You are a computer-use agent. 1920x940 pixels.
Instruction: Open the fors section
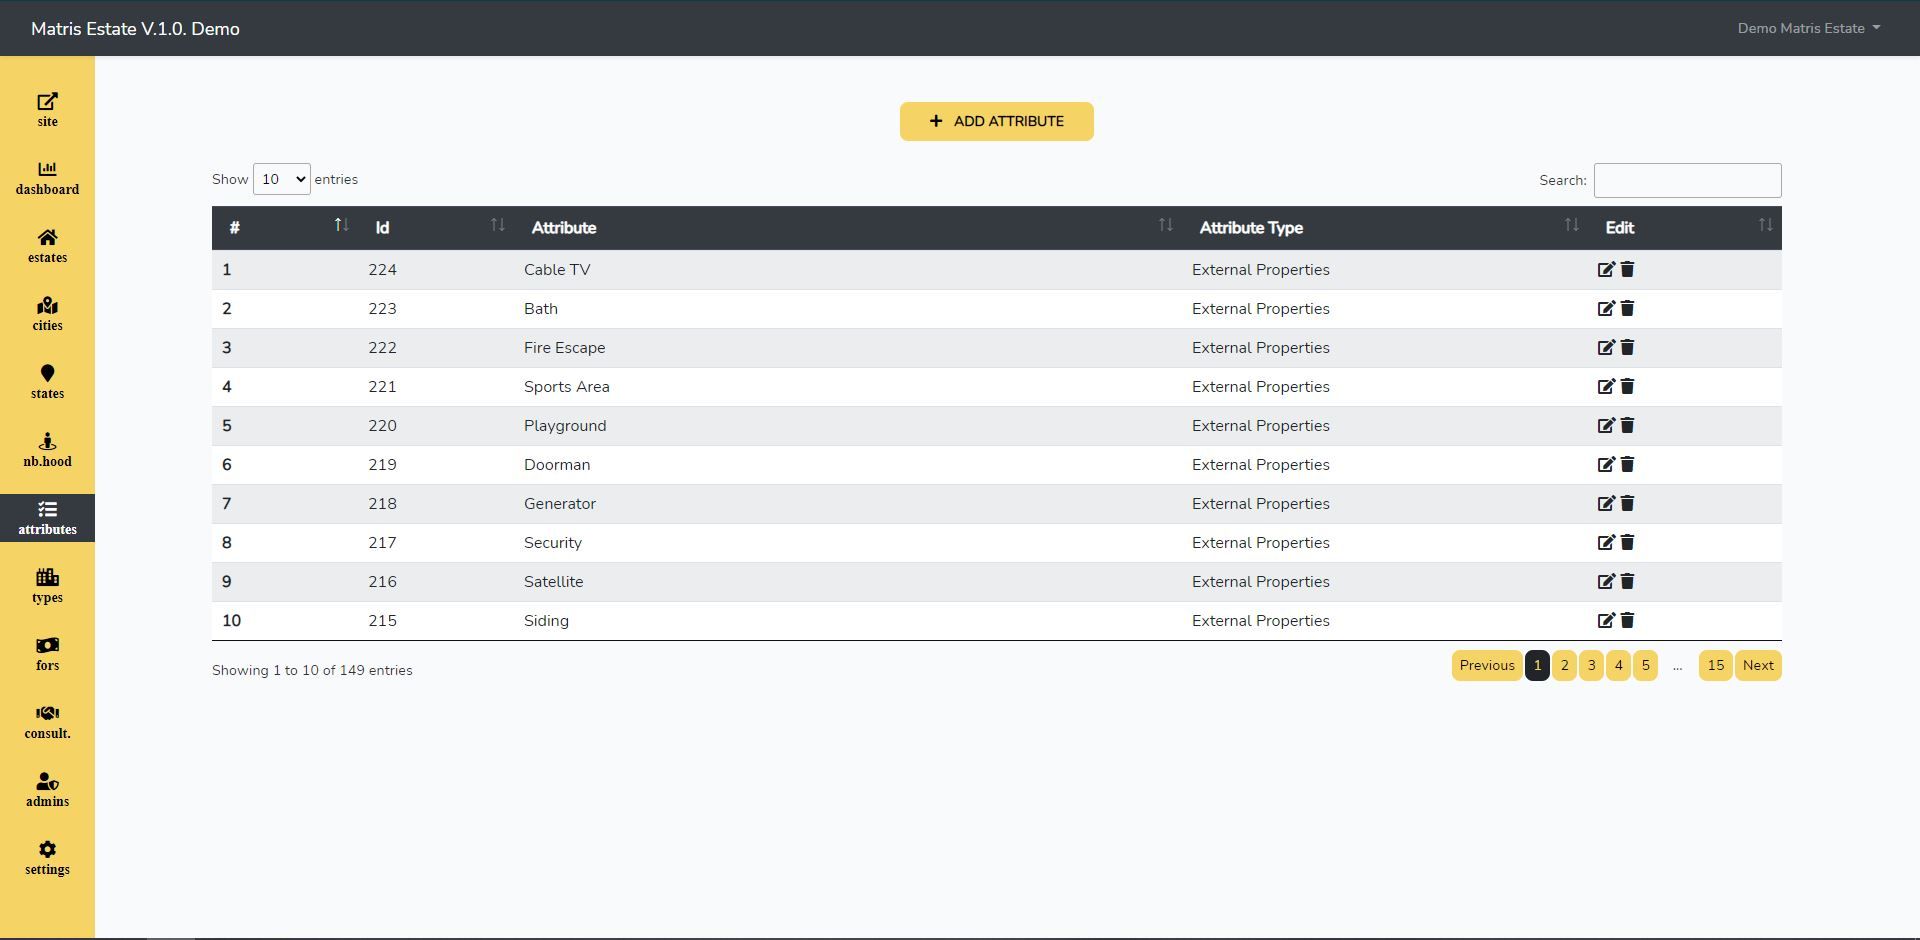(47, 654)
